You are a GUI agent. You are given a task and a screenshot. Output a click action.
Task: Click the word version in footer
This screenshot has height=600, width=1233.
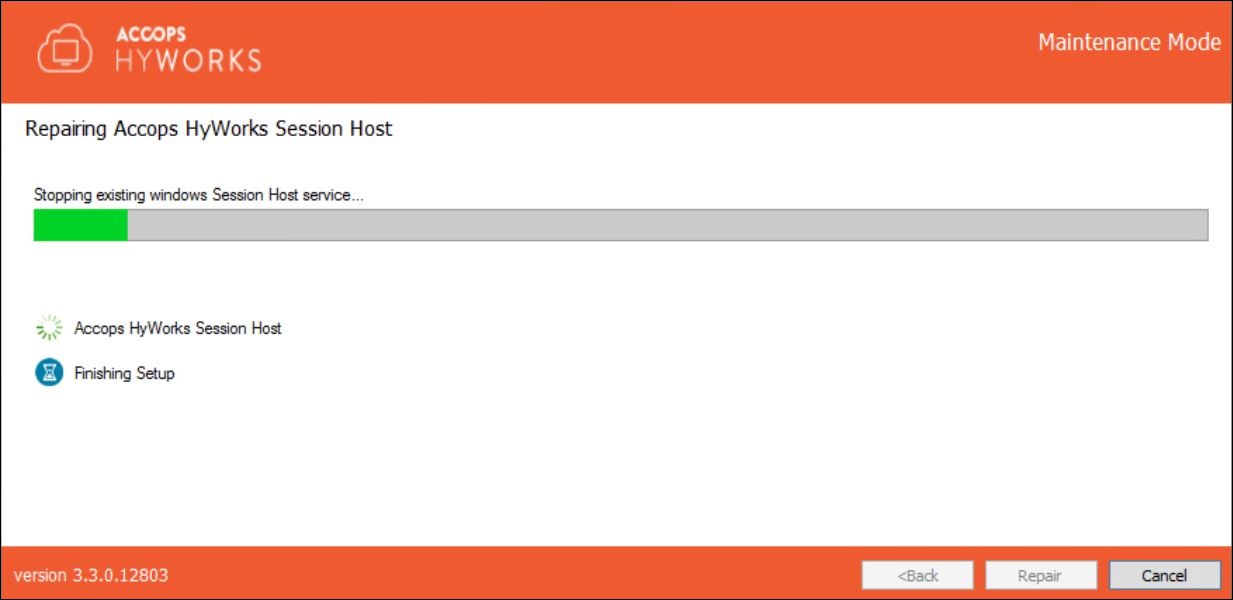pyautogui.click(x=40, y=575)
